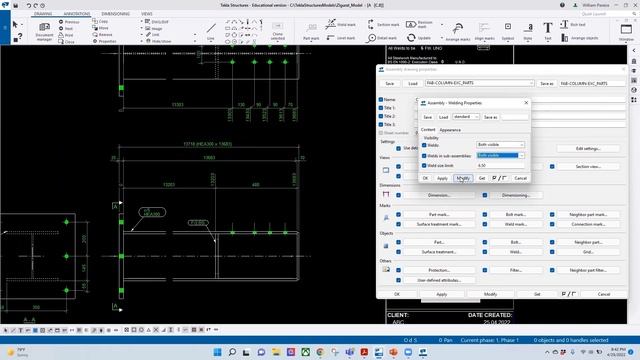
Task: Click Cancel in Welding Properties dialog
Action: click(x=520, y=178)
